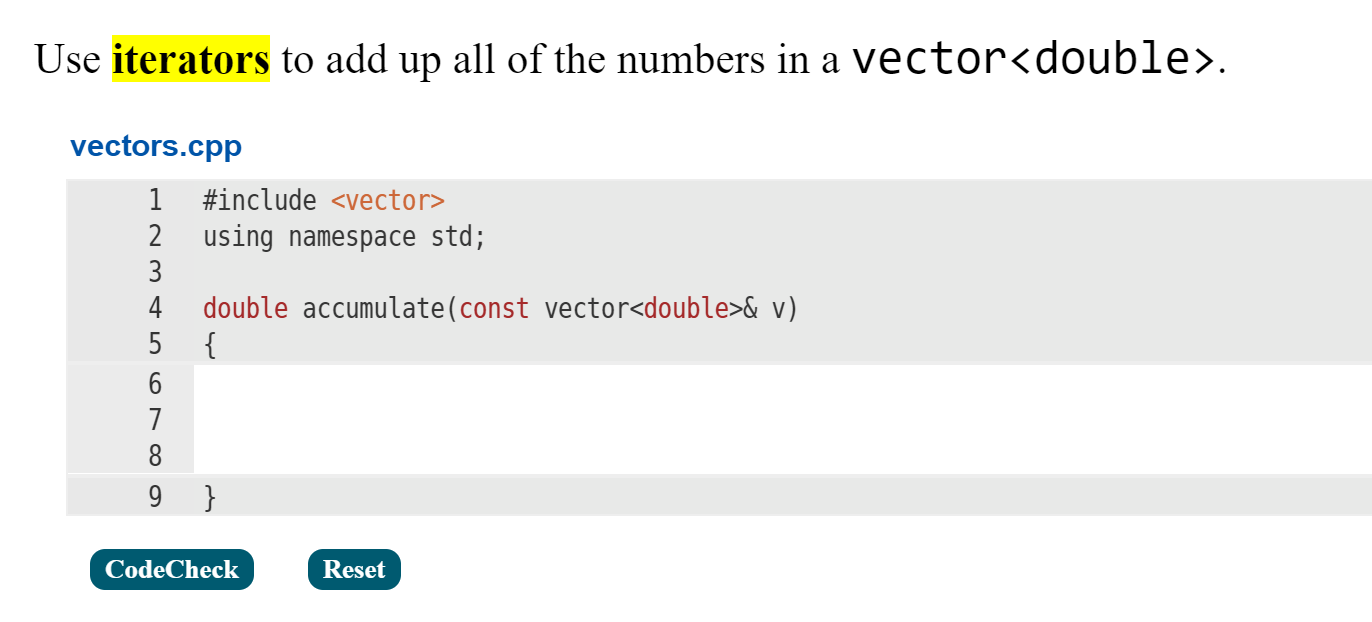The width and height of the screenshot is (1372, 622).
Task: Click the empty editable line 7
Action: pyautogui.click(x=400, y=420)
